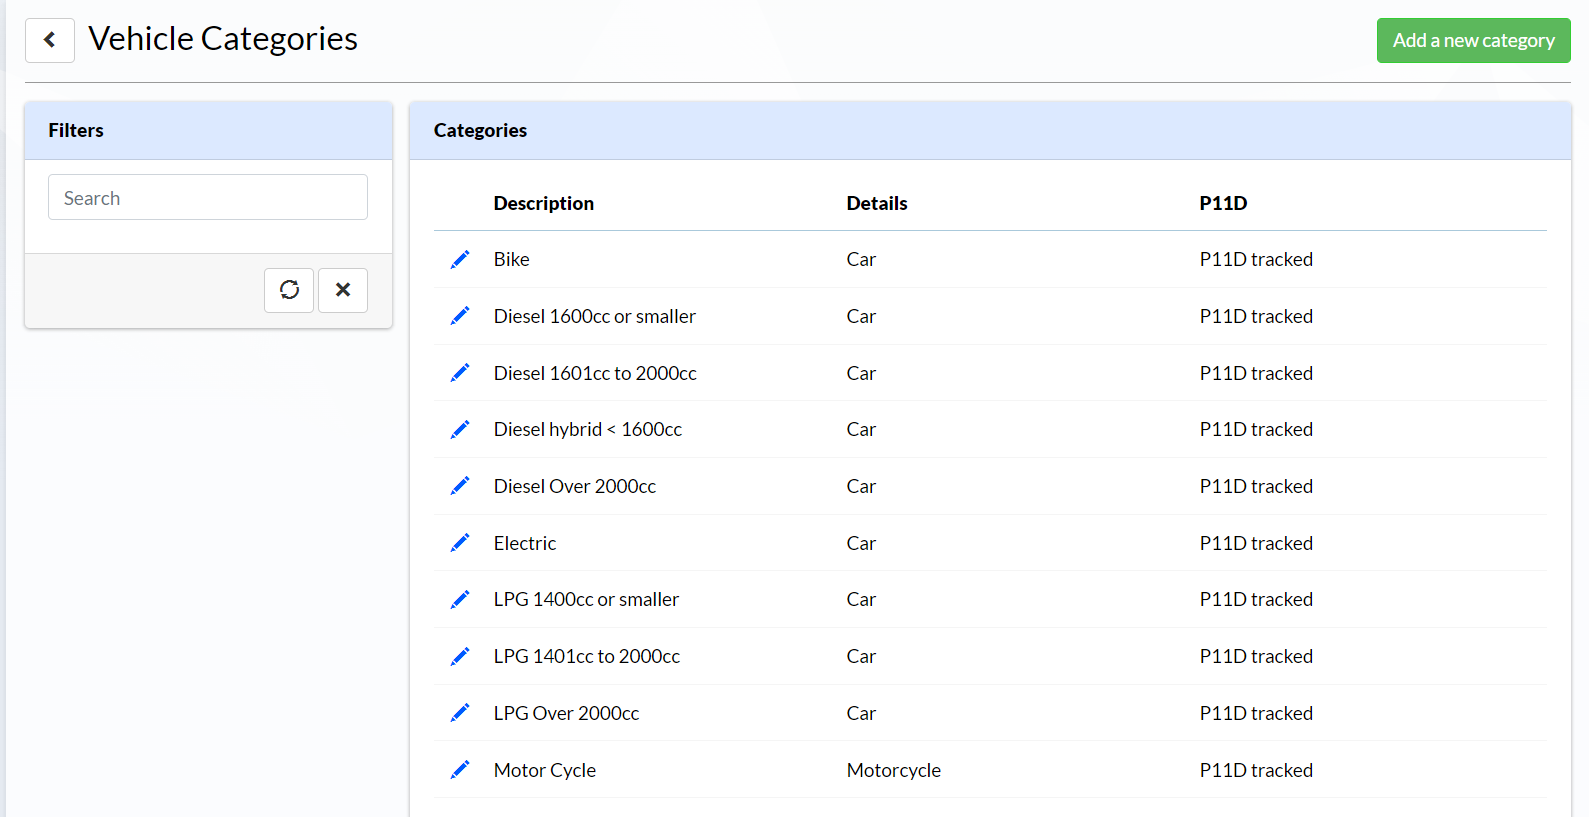Image resolution: width=1589 pixels, height=817 pixels.
Task: Select the LPG Over 2000cc text
Action: [566, 713]
